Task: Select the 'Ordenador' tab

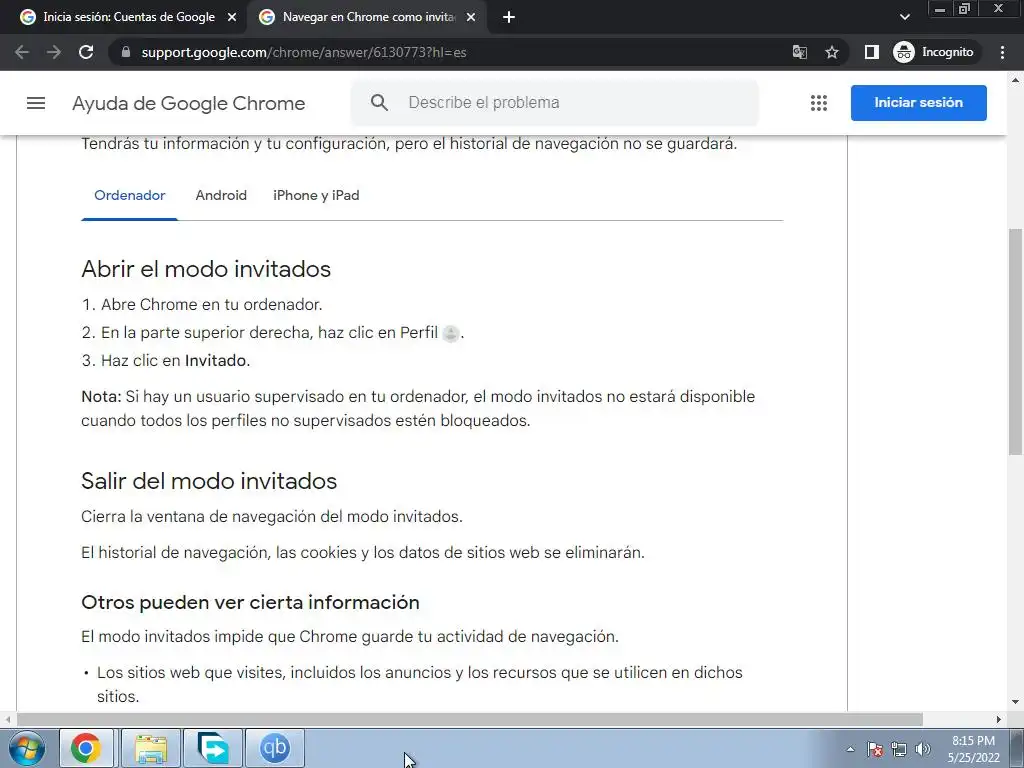Action: tap(129, 195)
